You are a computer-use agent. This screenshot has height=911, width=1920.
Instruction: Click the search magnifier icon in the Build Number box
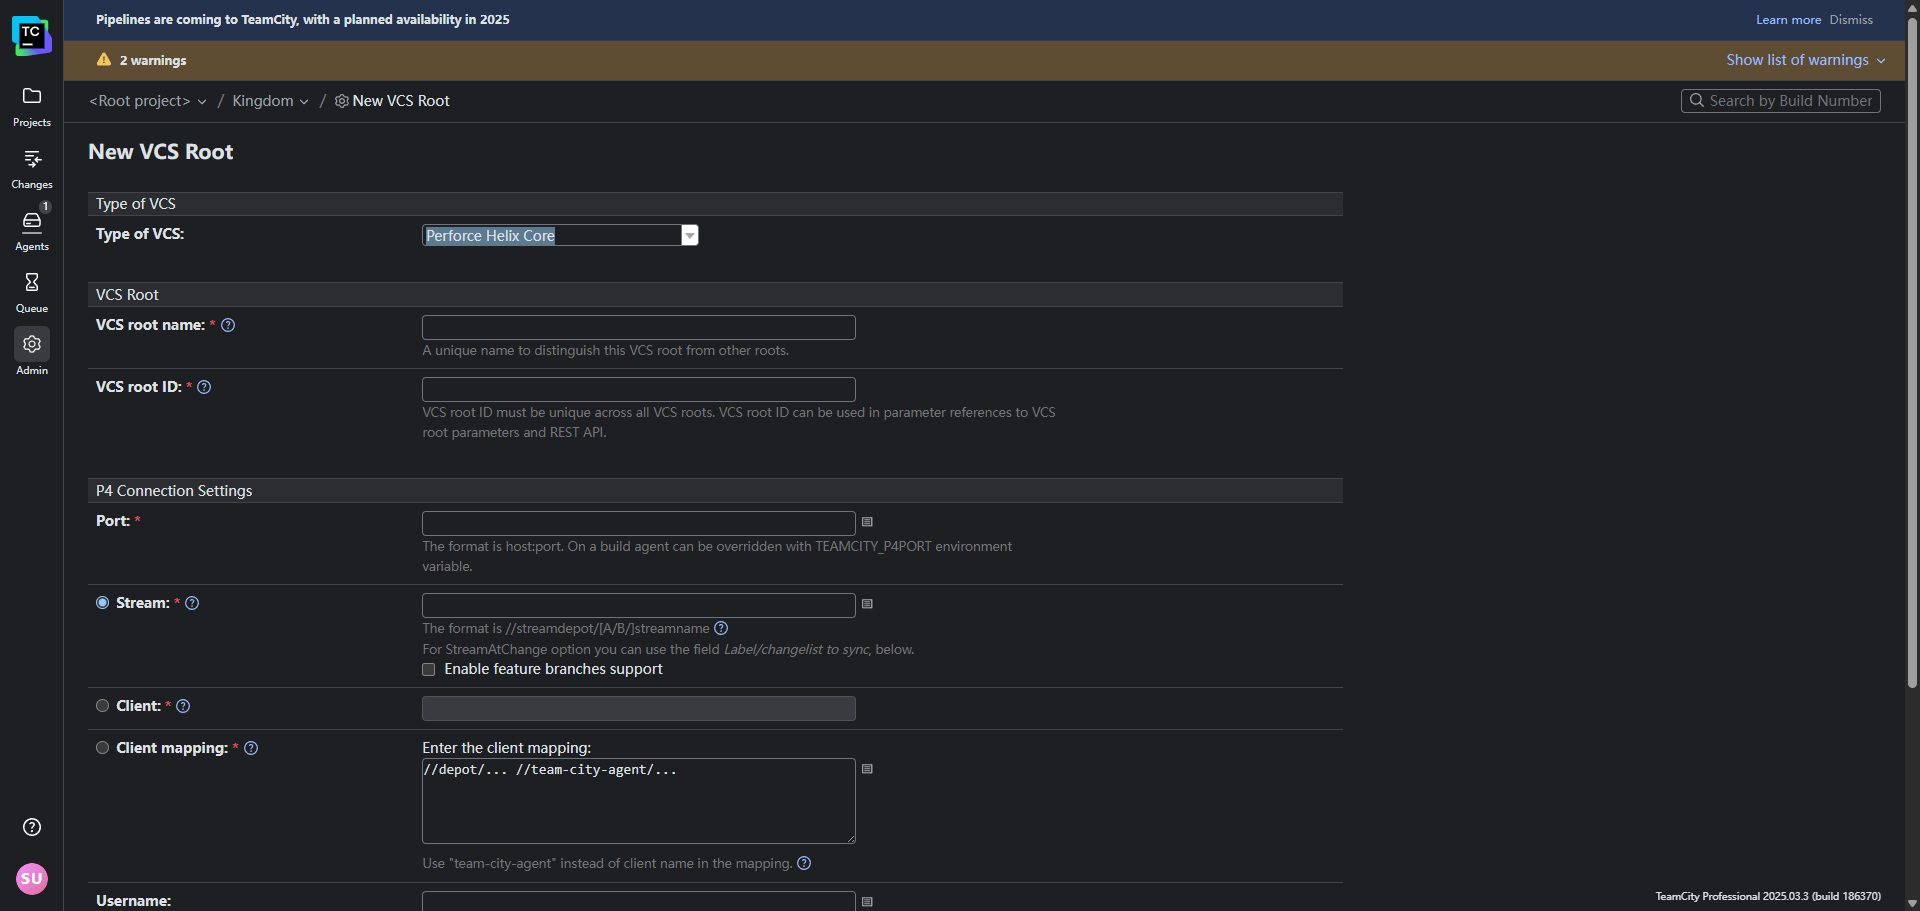tap(1697, 100)
